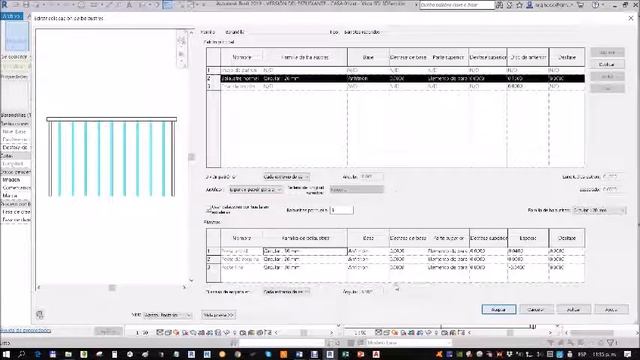
Task: Open the Archivo tab
Action: click(x=12, y=16)
